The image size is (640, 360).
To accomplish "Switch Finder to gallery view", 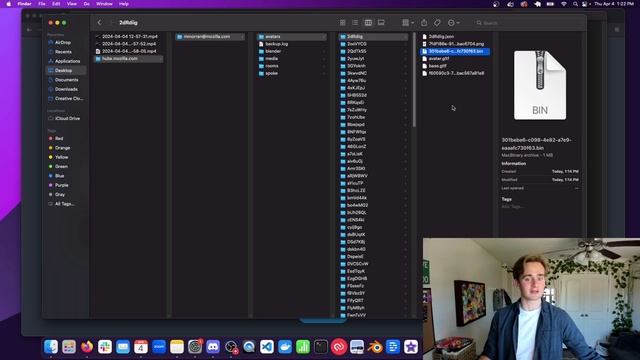I will [381, 23].
